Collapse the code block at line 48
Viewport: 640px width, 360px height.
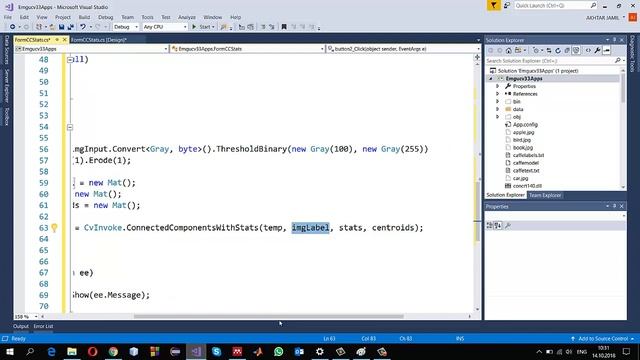coord(70,60)
